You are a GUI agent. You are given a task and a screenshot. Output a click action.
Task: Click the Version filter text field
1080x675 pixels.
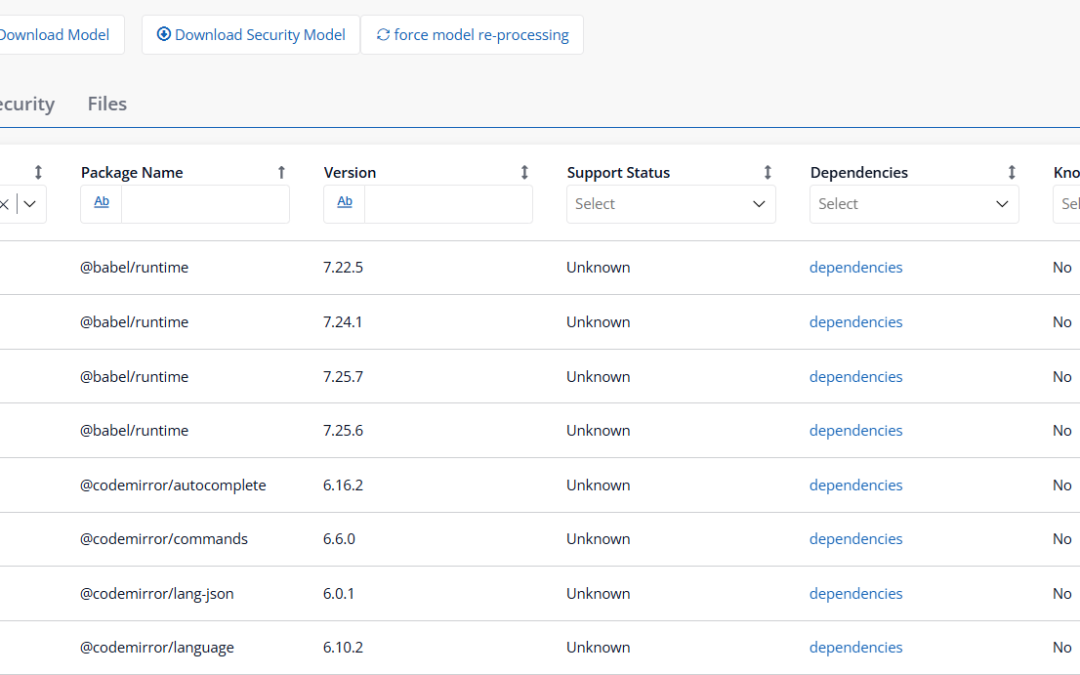click(x=448, y=204)
